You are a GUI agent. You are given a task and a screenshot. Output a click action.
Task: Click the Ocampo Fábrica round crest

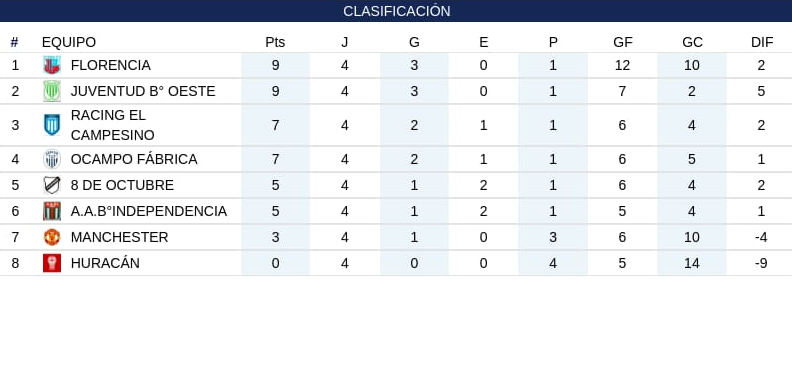[52, 159]
